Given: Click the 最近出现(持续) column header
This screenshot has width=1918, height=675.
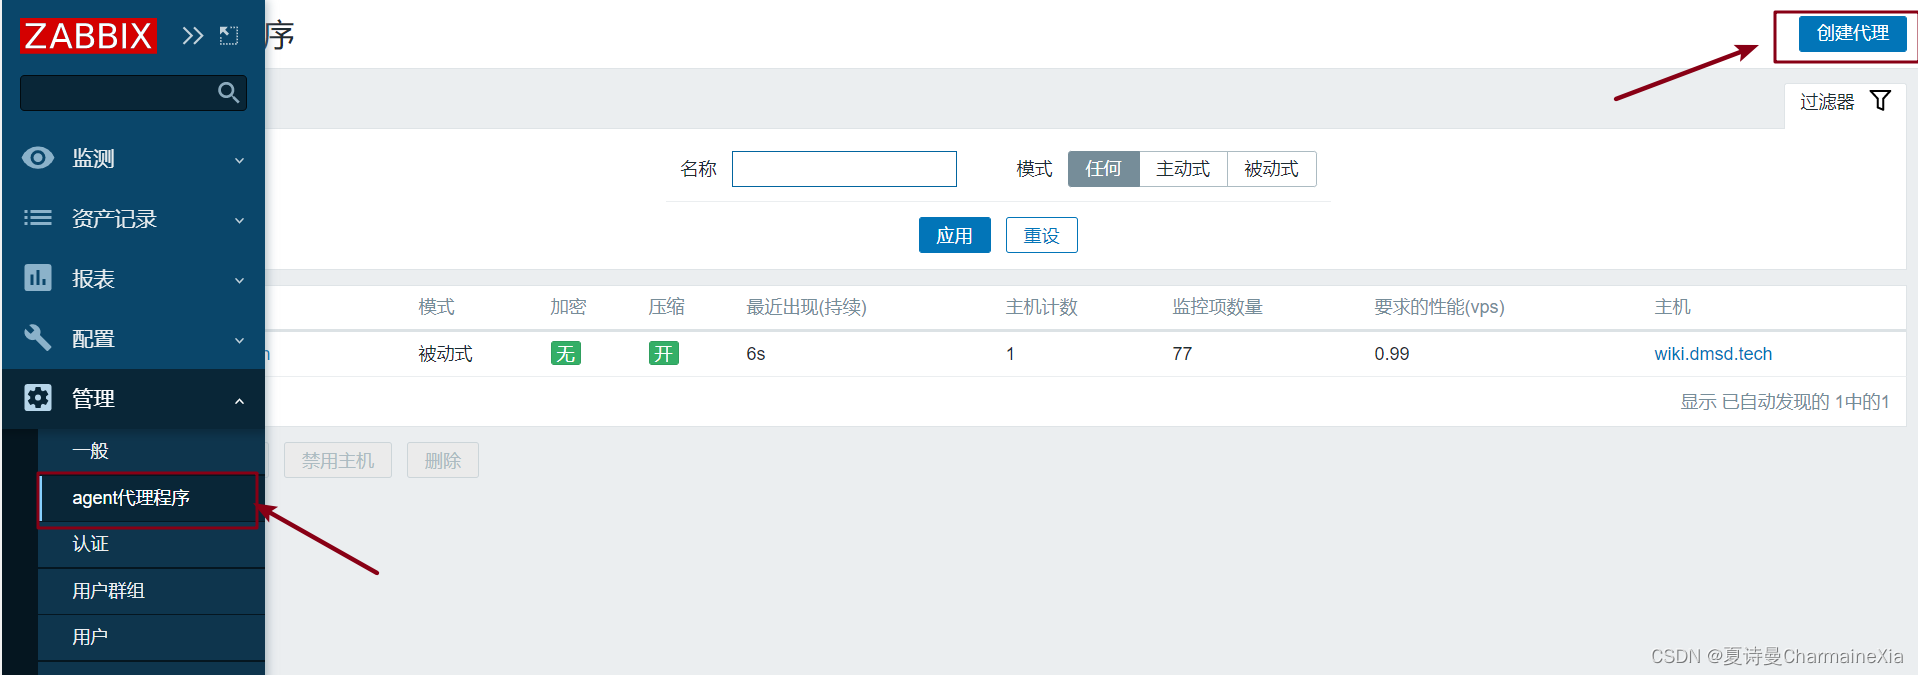Looking at the screenshot, I should (806, 307).
